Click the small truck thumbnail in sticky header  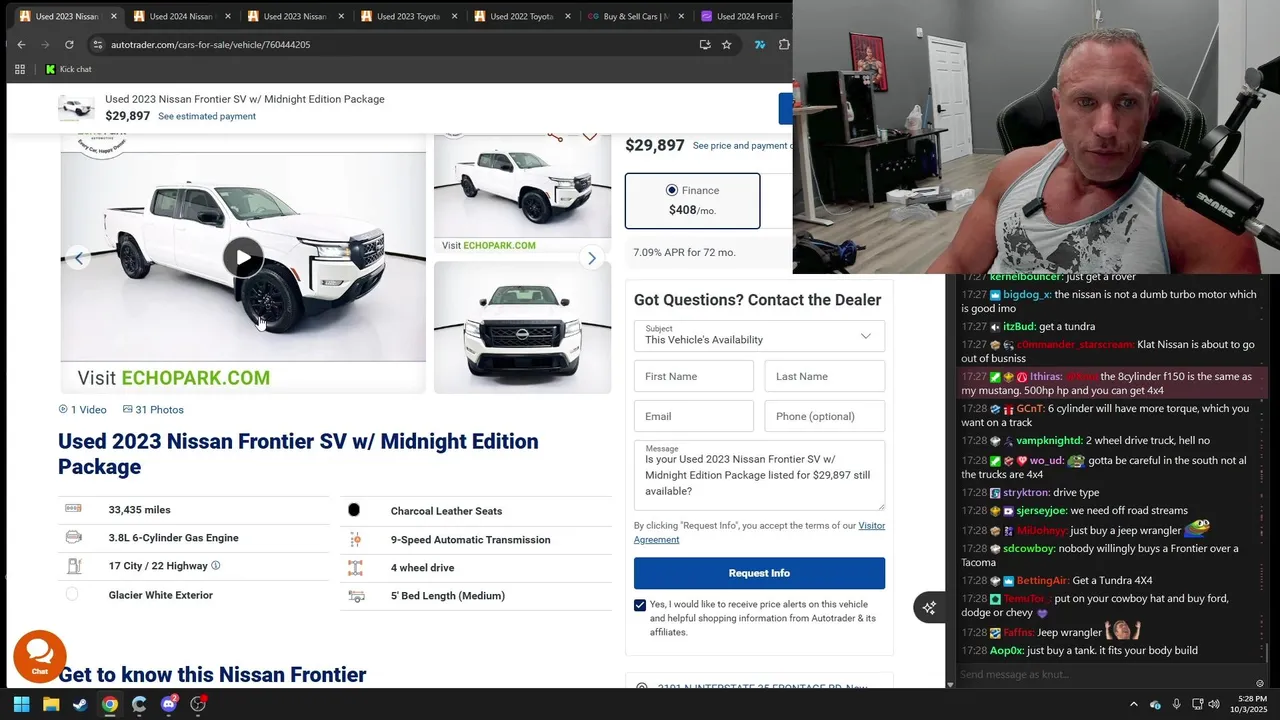(76, 108)
